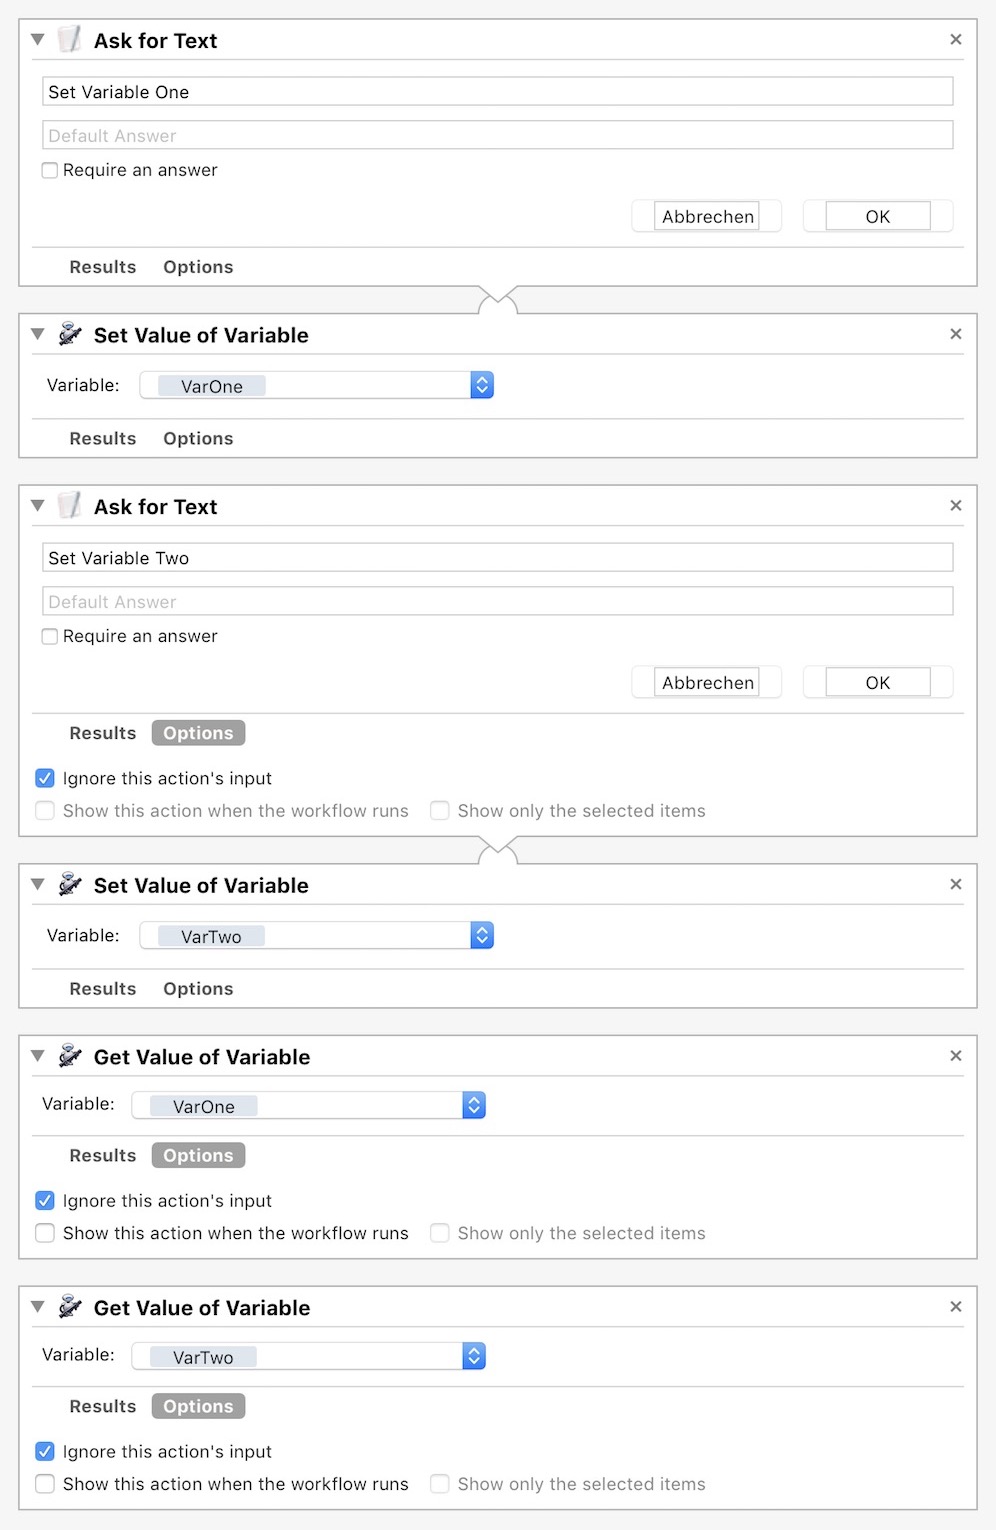The image size is (996, 1530).
Task: Open Results tab of Set Value VarOne action
Action: [x=102, y=439]
